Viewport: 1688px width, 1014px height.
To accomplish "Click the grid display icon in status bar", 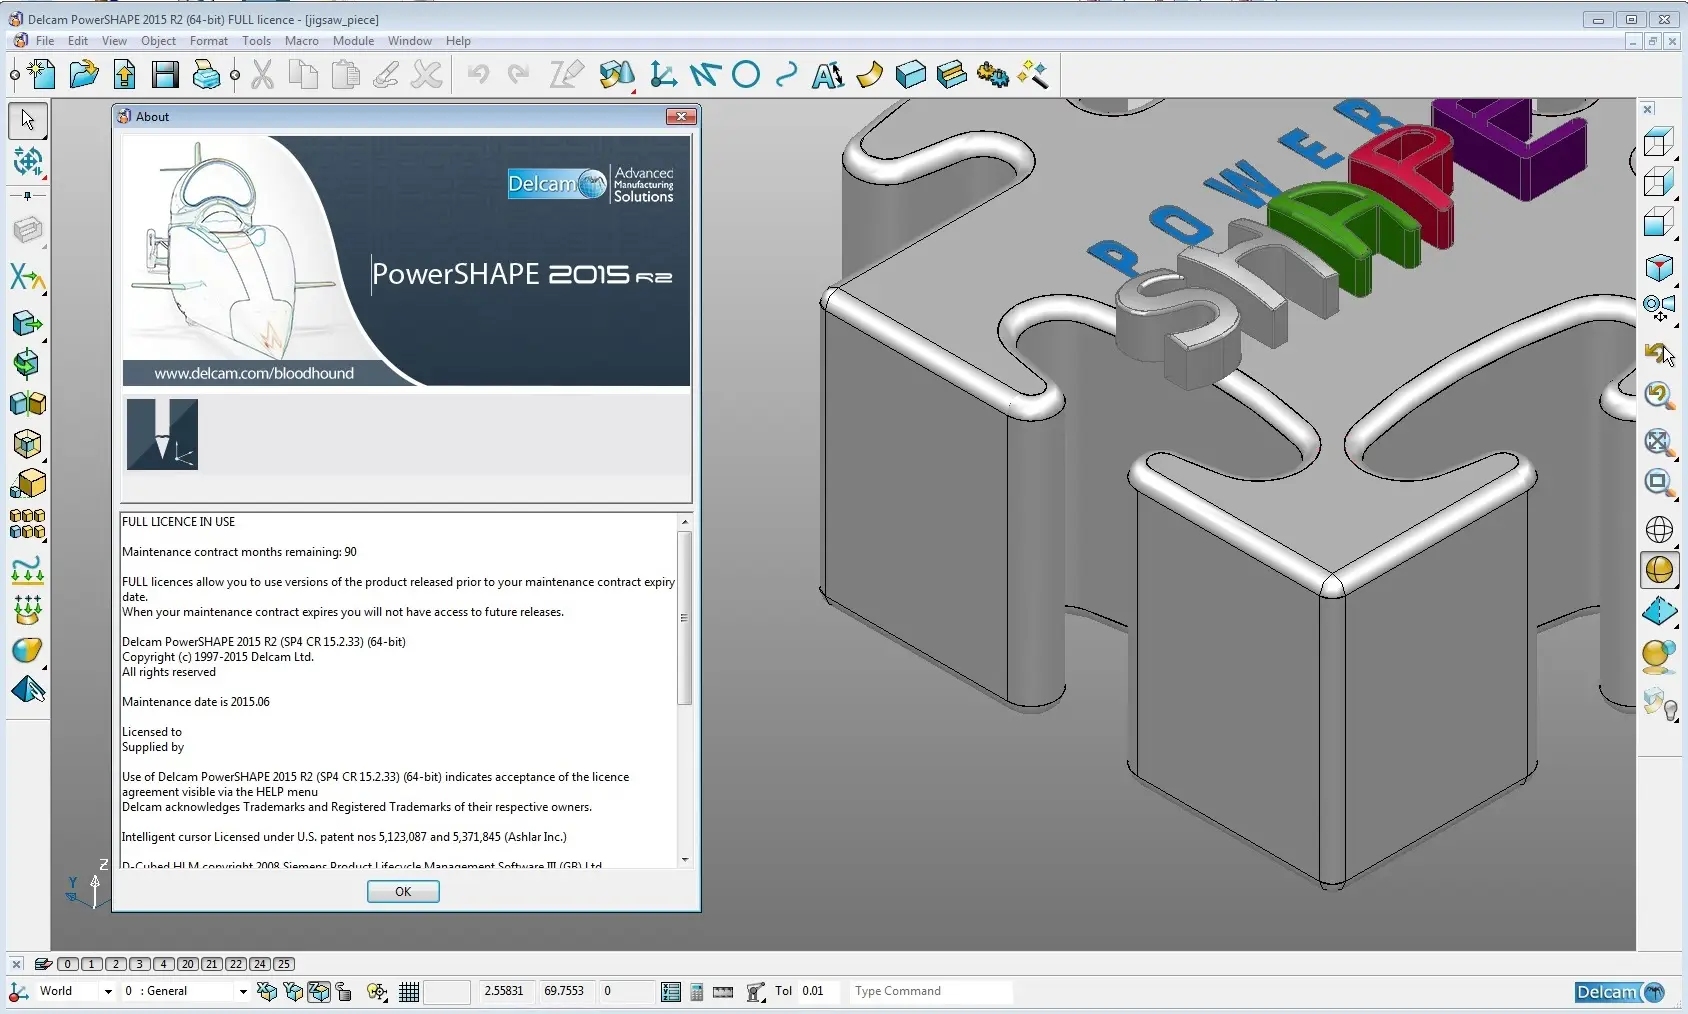I will [409, 991].
